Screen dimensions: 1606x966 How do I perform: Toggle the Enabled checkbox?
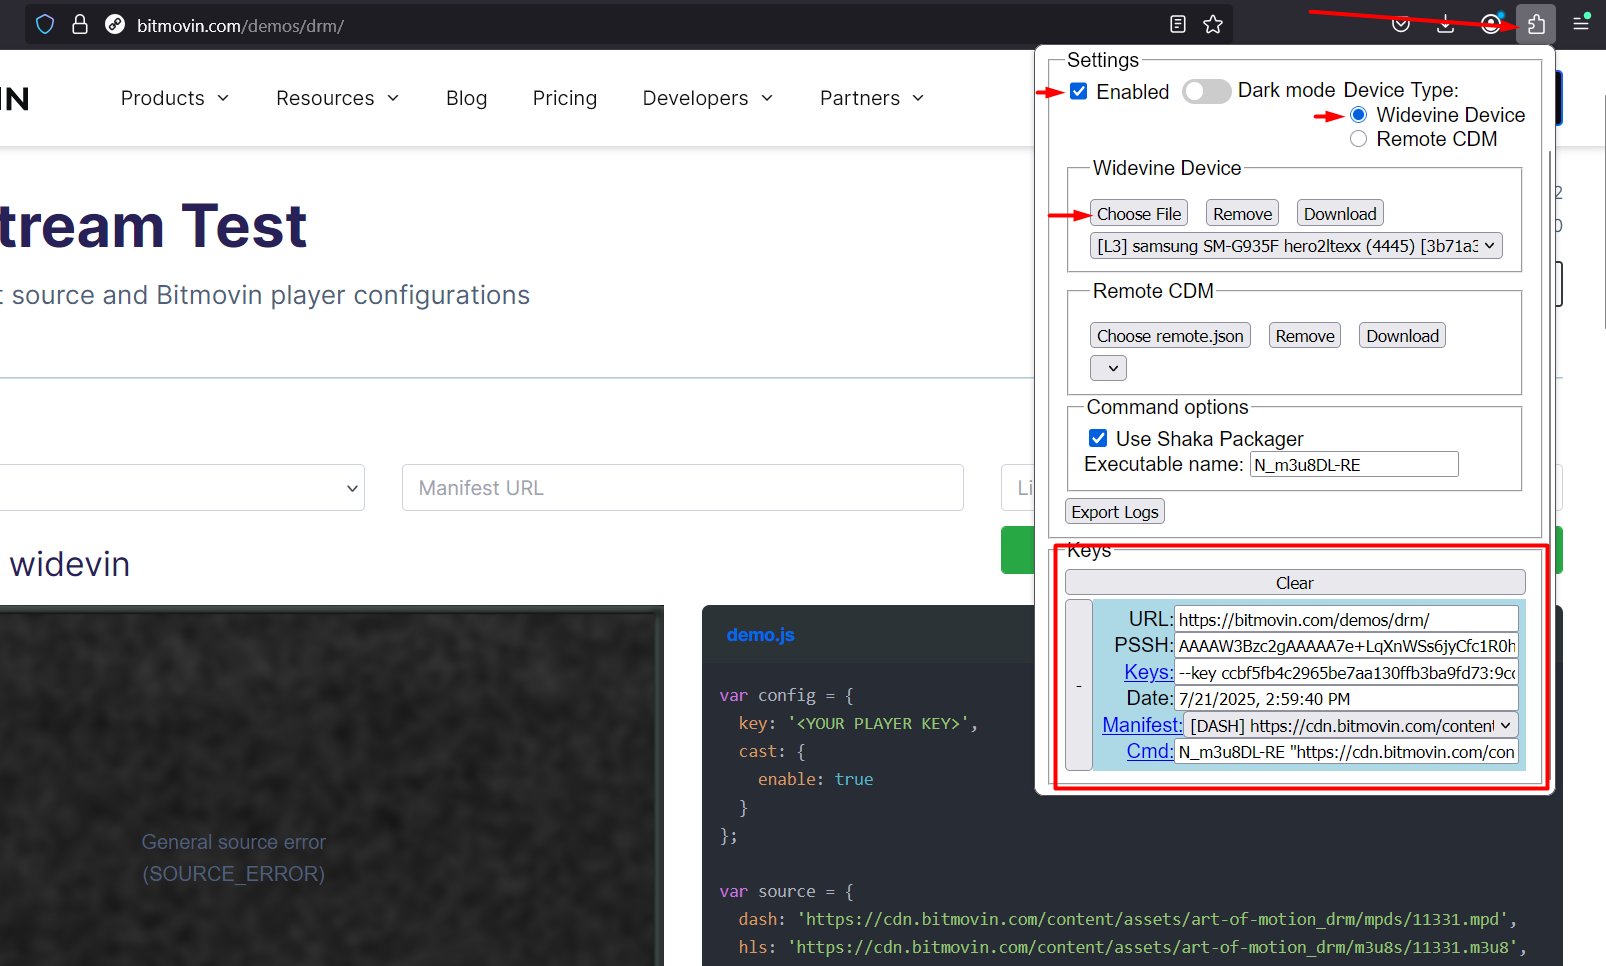(1079, 91)
